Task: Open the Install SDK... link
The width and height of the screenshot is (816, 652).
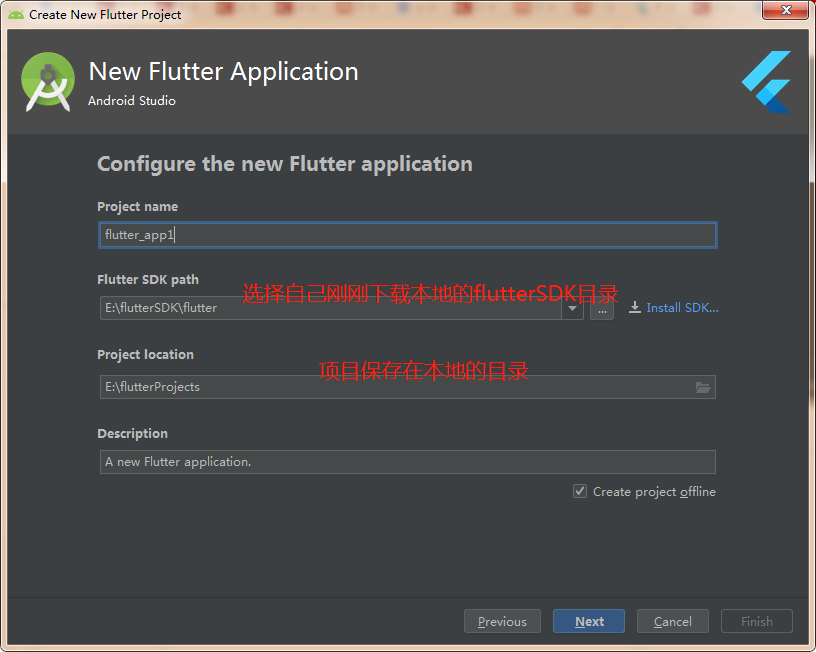Action: (682, 308)
